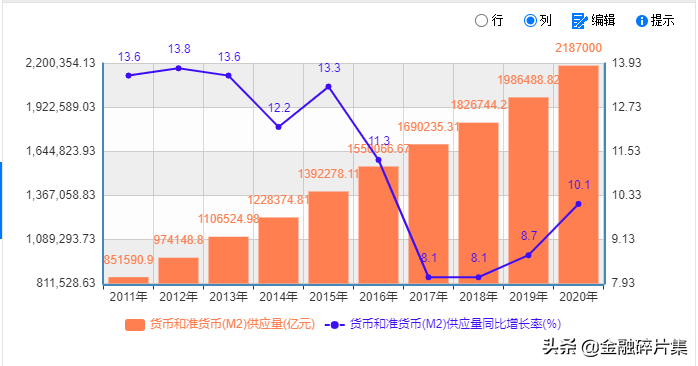Click the 2018年 line point 8.1

[479, 277]
